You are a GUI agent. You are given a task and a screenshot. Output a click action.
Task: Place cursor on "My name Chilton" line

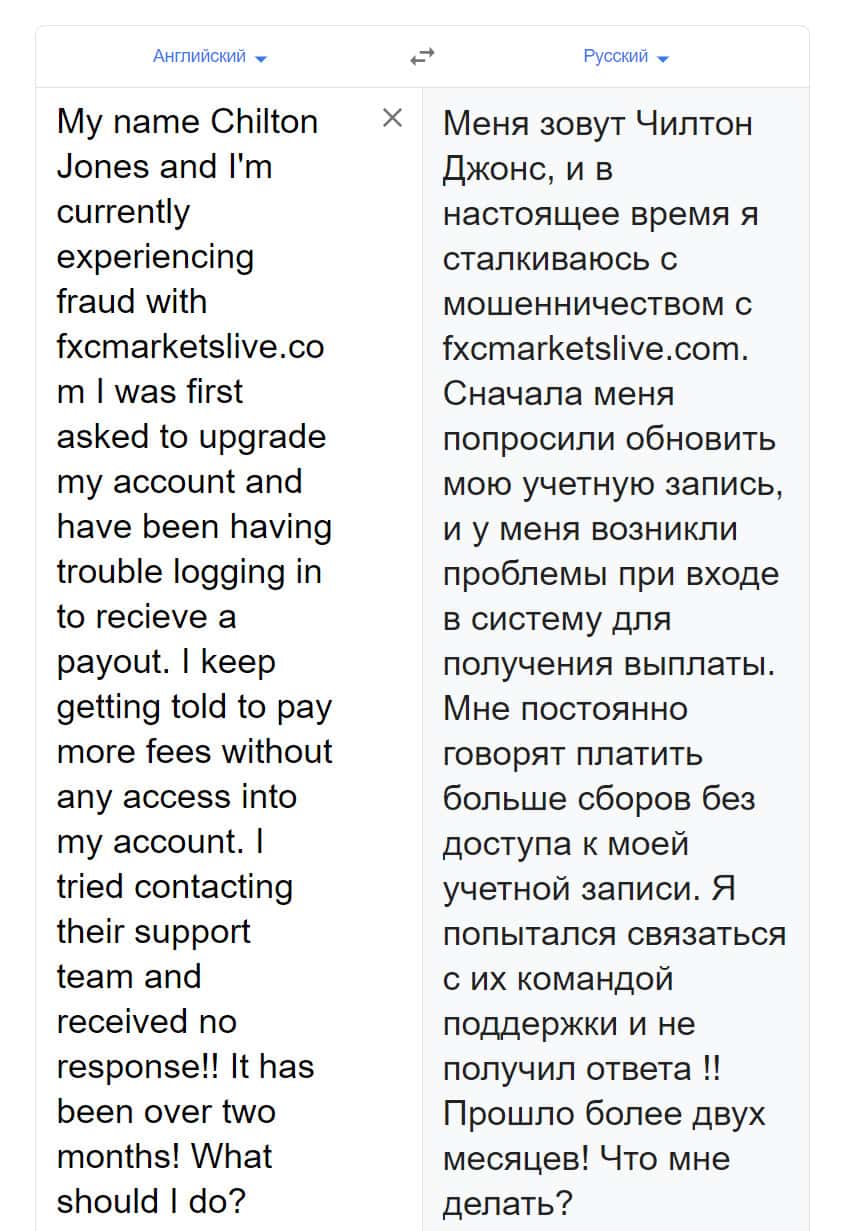coord(187,122)
